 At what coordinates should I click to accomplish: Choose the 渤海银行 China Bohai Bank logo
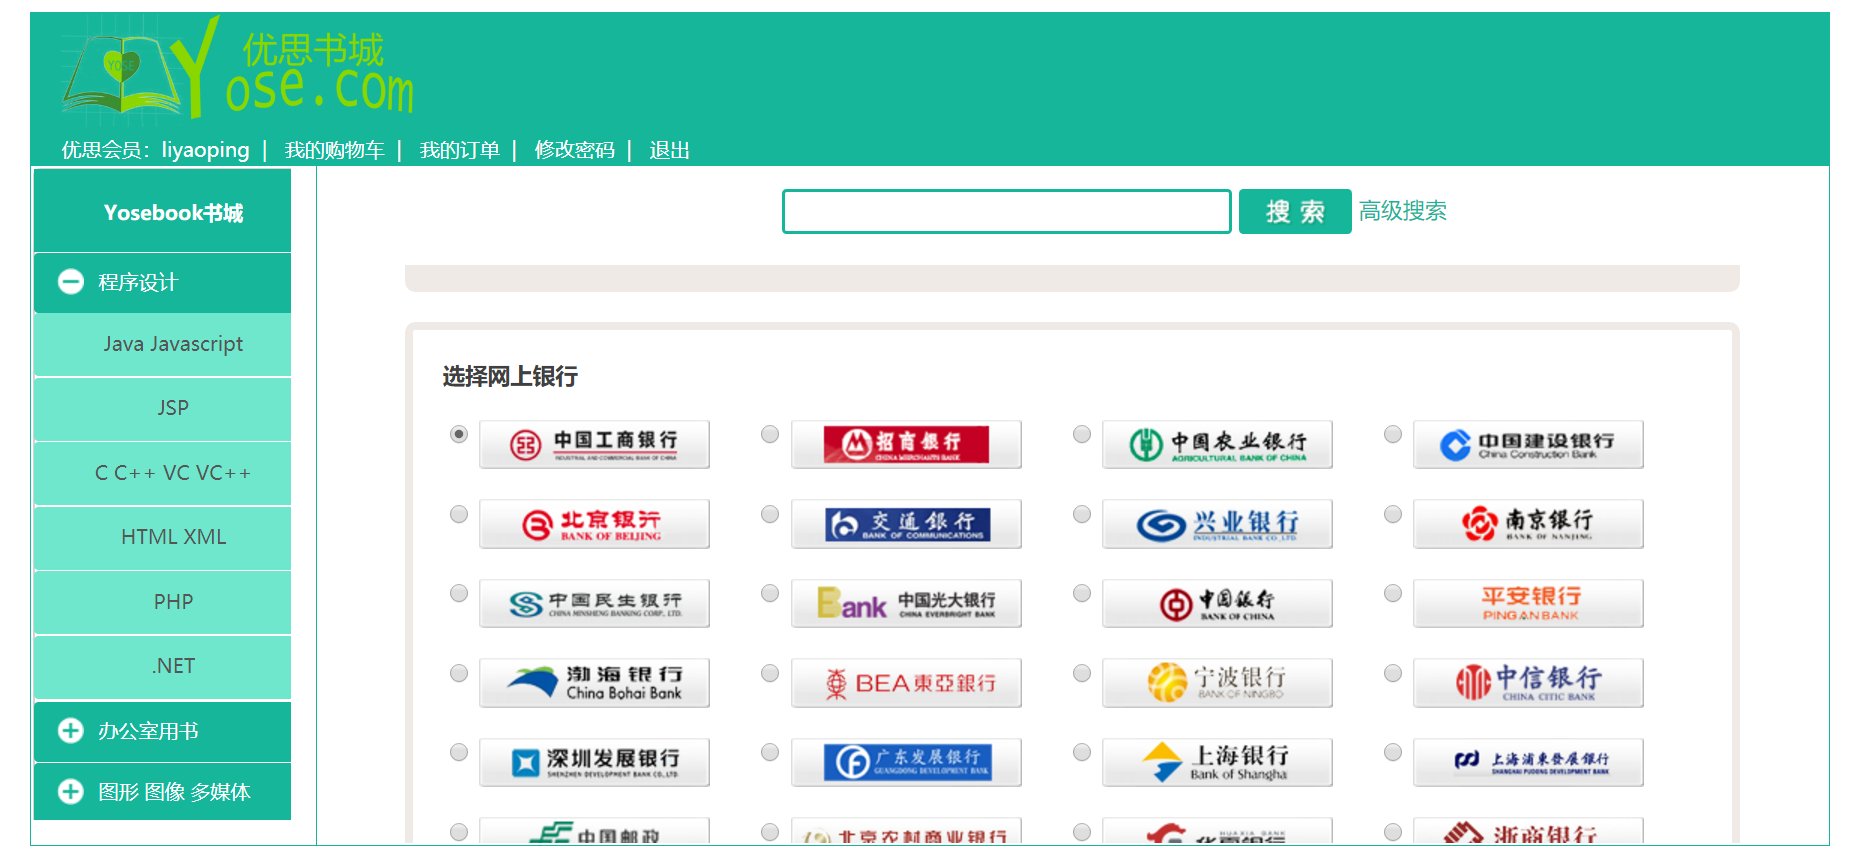pos(594,683)
